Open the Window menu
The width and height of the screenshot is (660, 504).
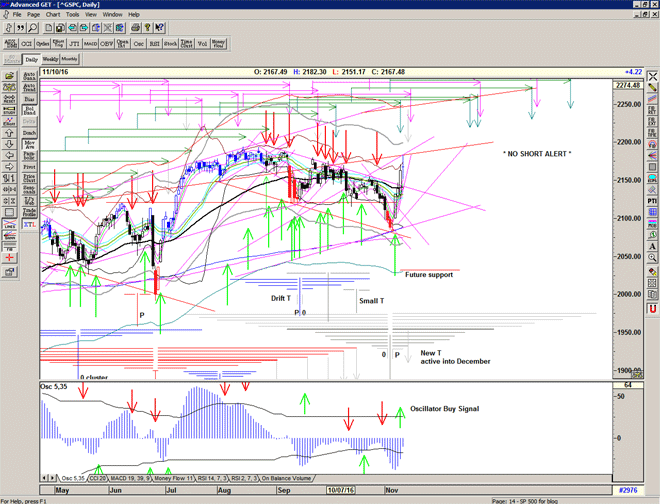[x=113, y=15]
